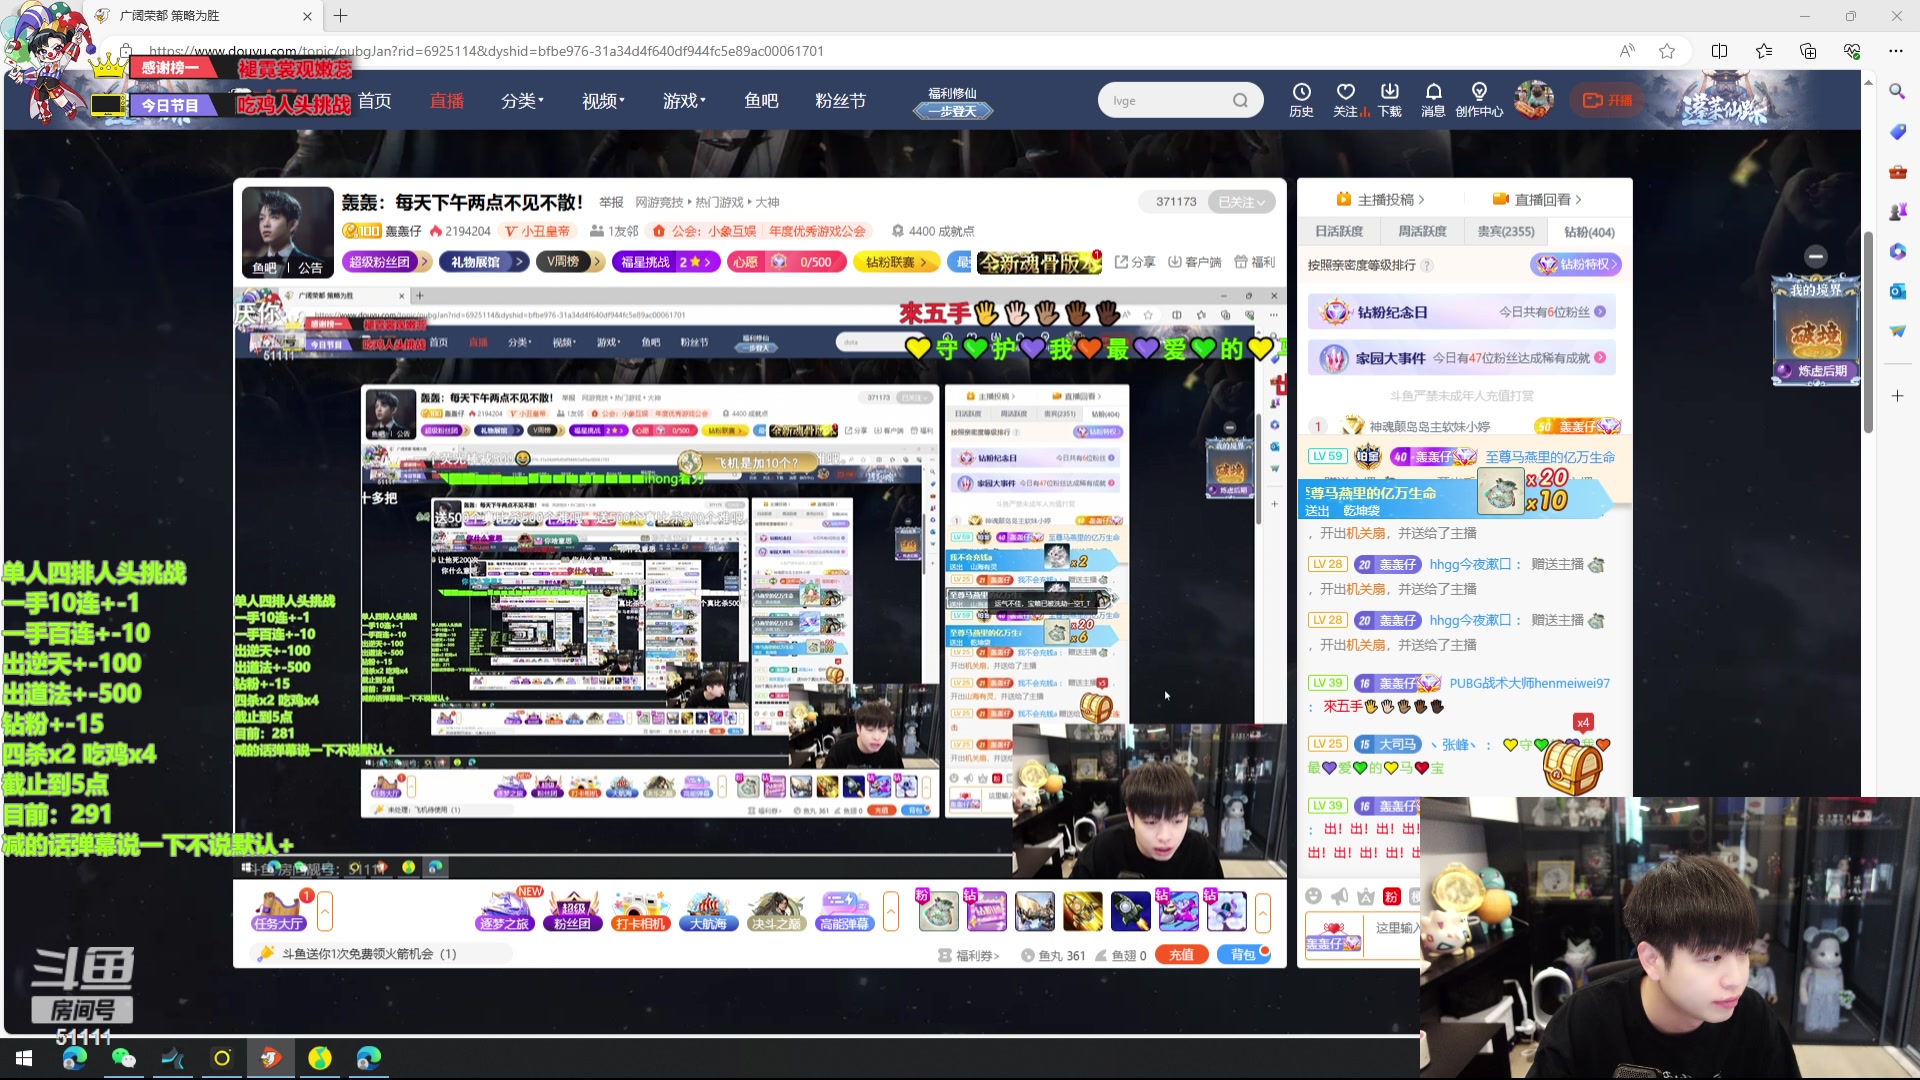Expand the 游戏 navigation dropdown

pyautogui.click(x=684, y=101)
